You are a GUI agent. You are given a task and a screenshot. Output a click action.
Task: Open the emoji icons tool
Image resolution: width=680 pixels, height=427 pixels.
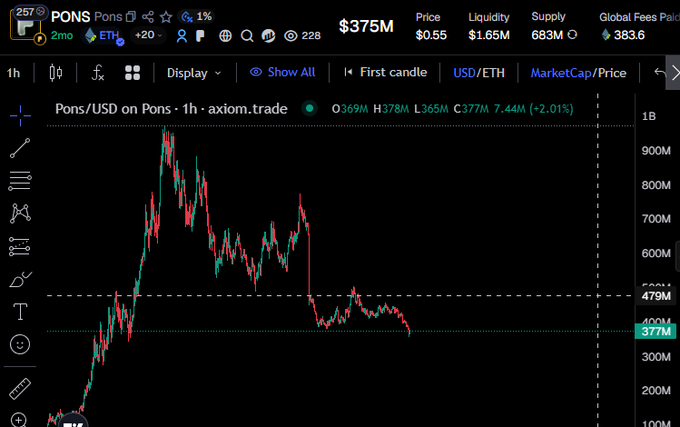[x=20, y=345]
